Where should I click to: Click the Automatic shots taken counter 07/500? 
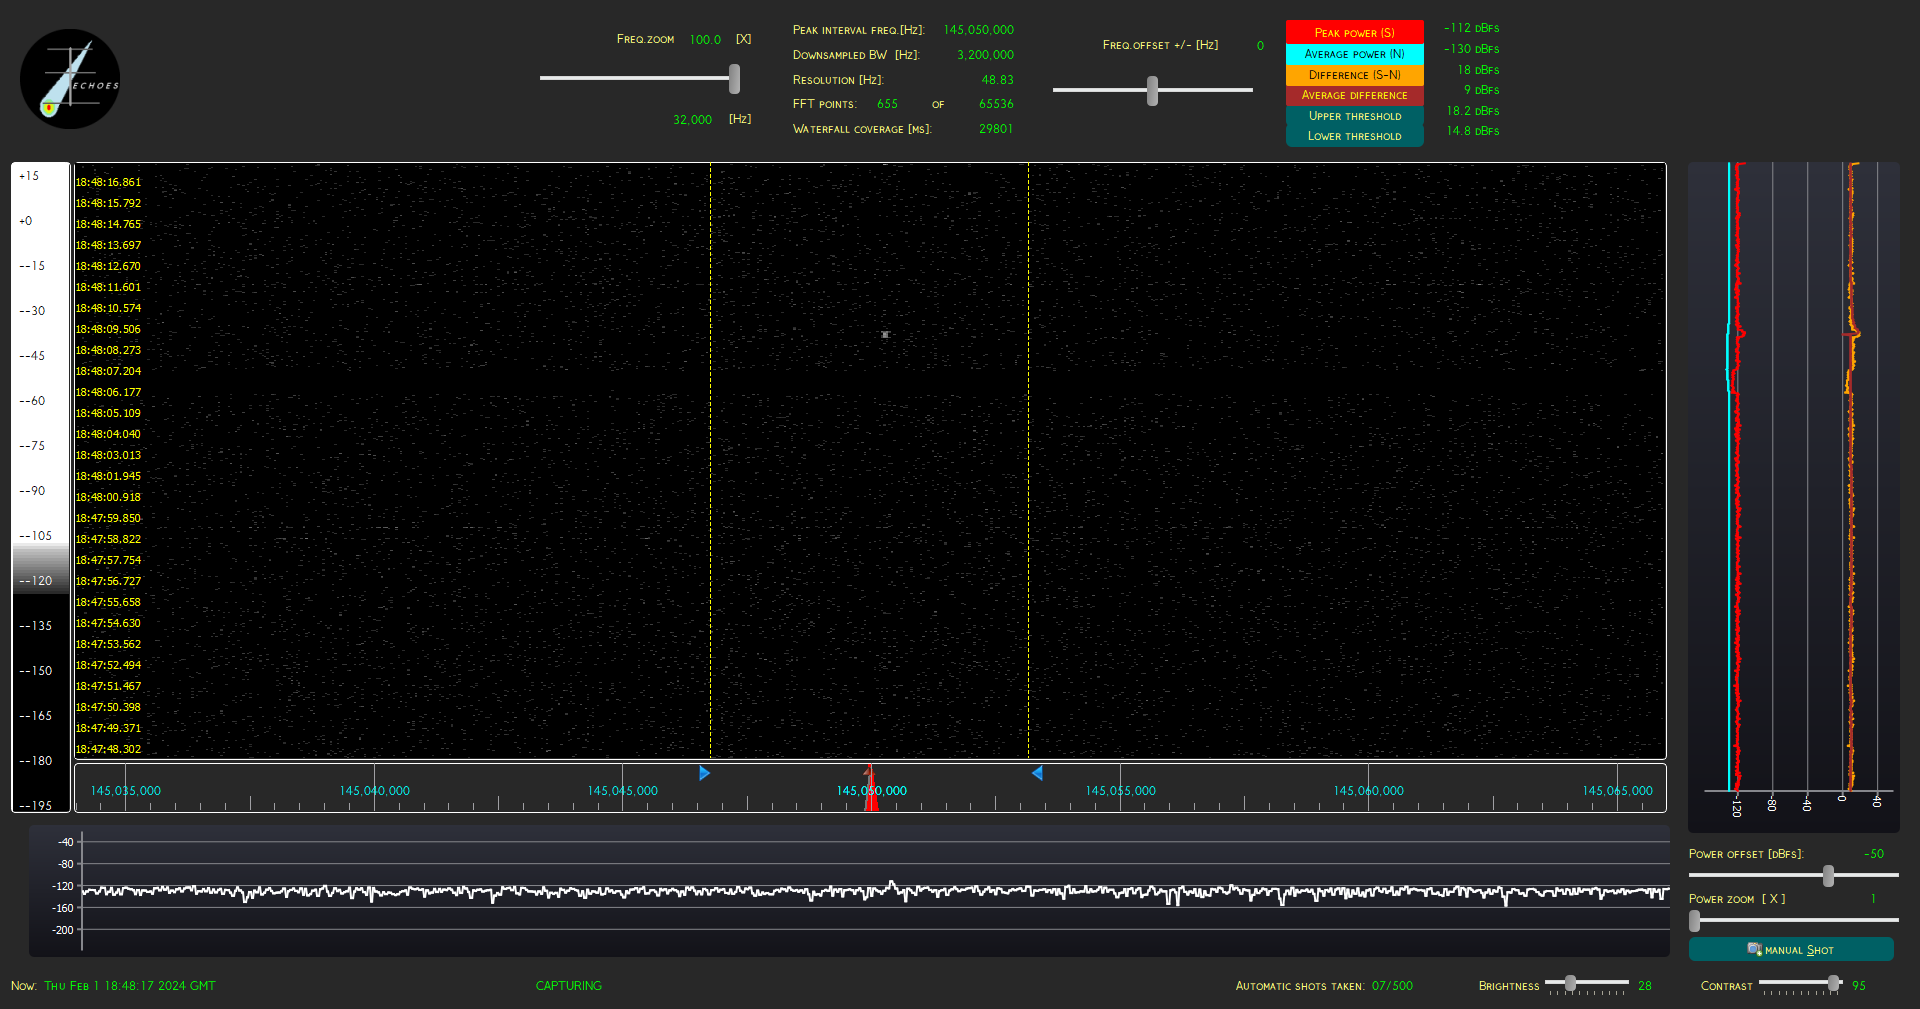[x=1392, y=986]
